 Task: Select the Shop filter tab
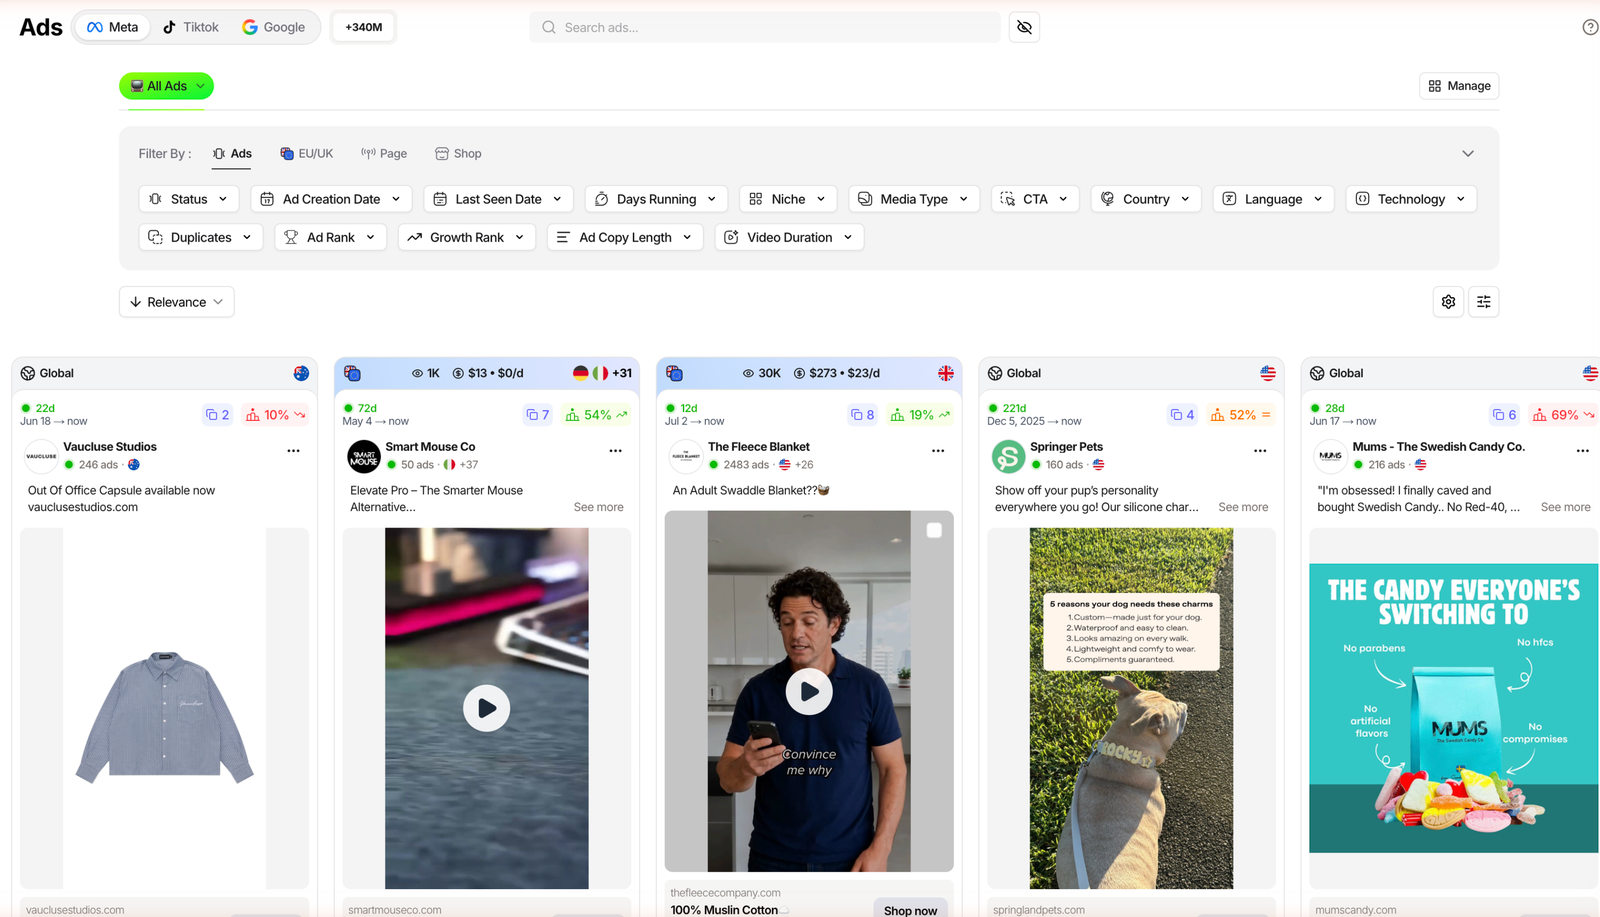458,154
